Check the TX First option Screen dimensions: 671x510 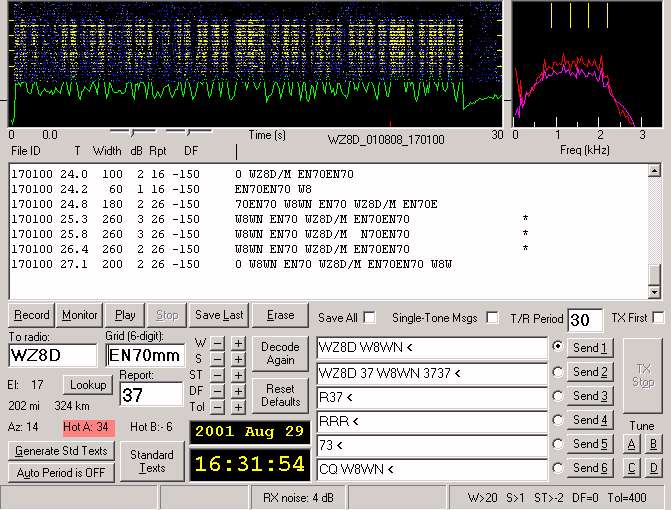coord(658,318)
